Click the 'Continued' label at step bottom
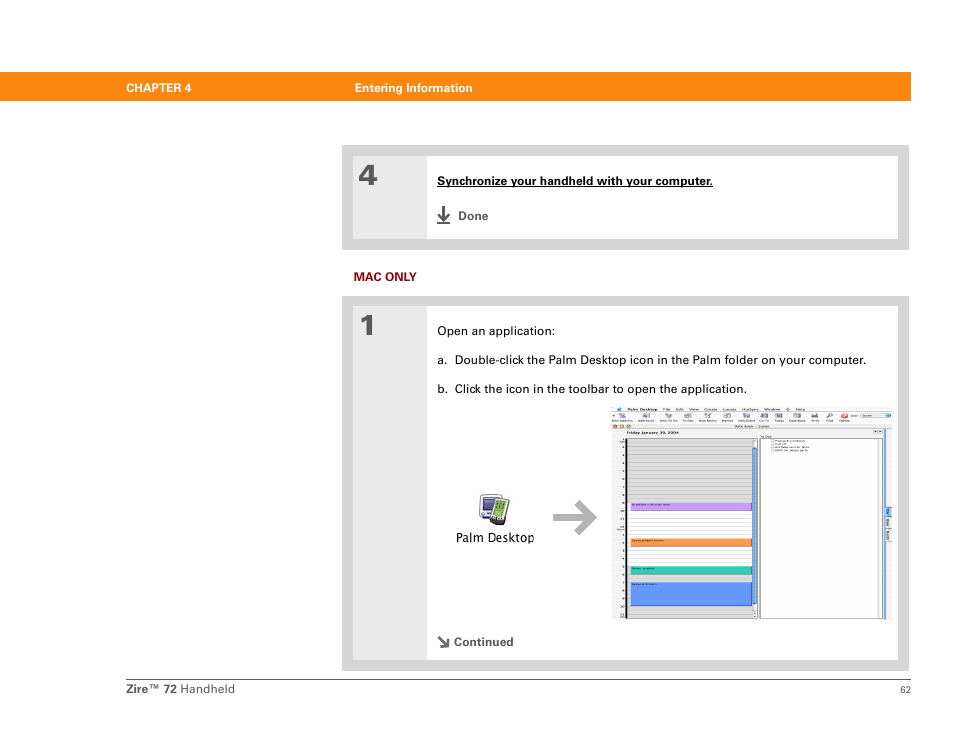954x738 pixels. (x=483, y=642)
